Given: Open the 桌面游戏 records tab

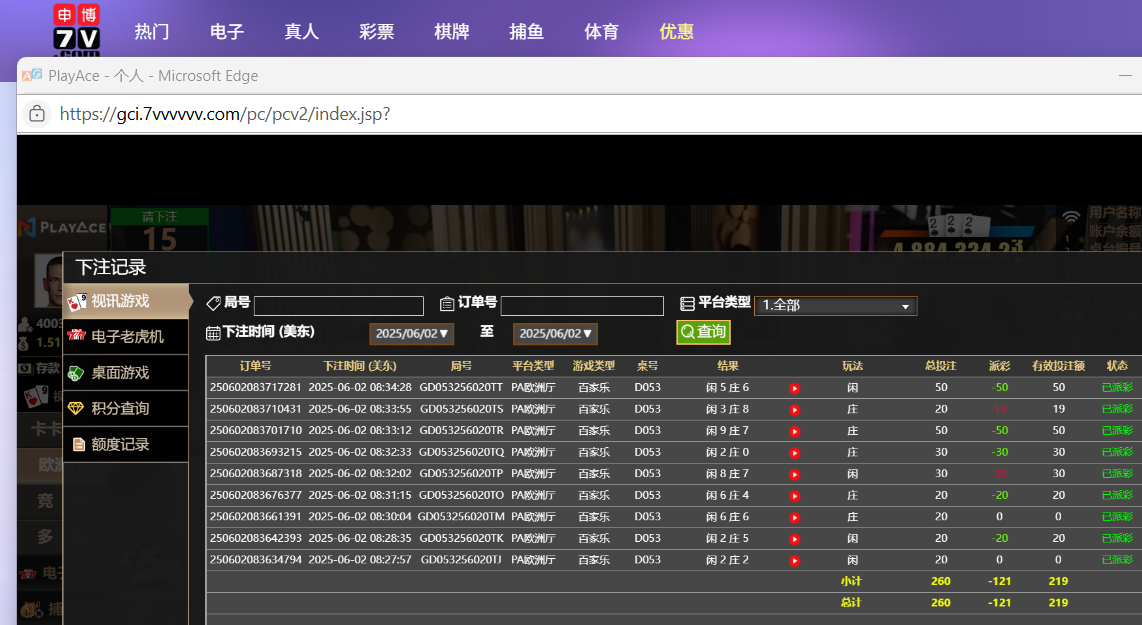Looking at the screenshot, I should click(126, 373).
